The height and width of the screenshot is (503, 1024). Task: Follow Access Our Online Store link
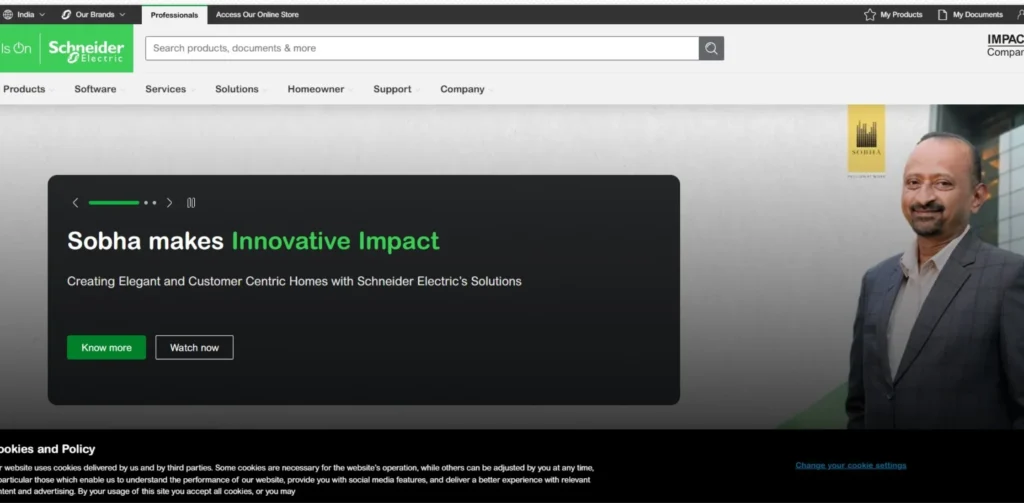click(257, 15)
